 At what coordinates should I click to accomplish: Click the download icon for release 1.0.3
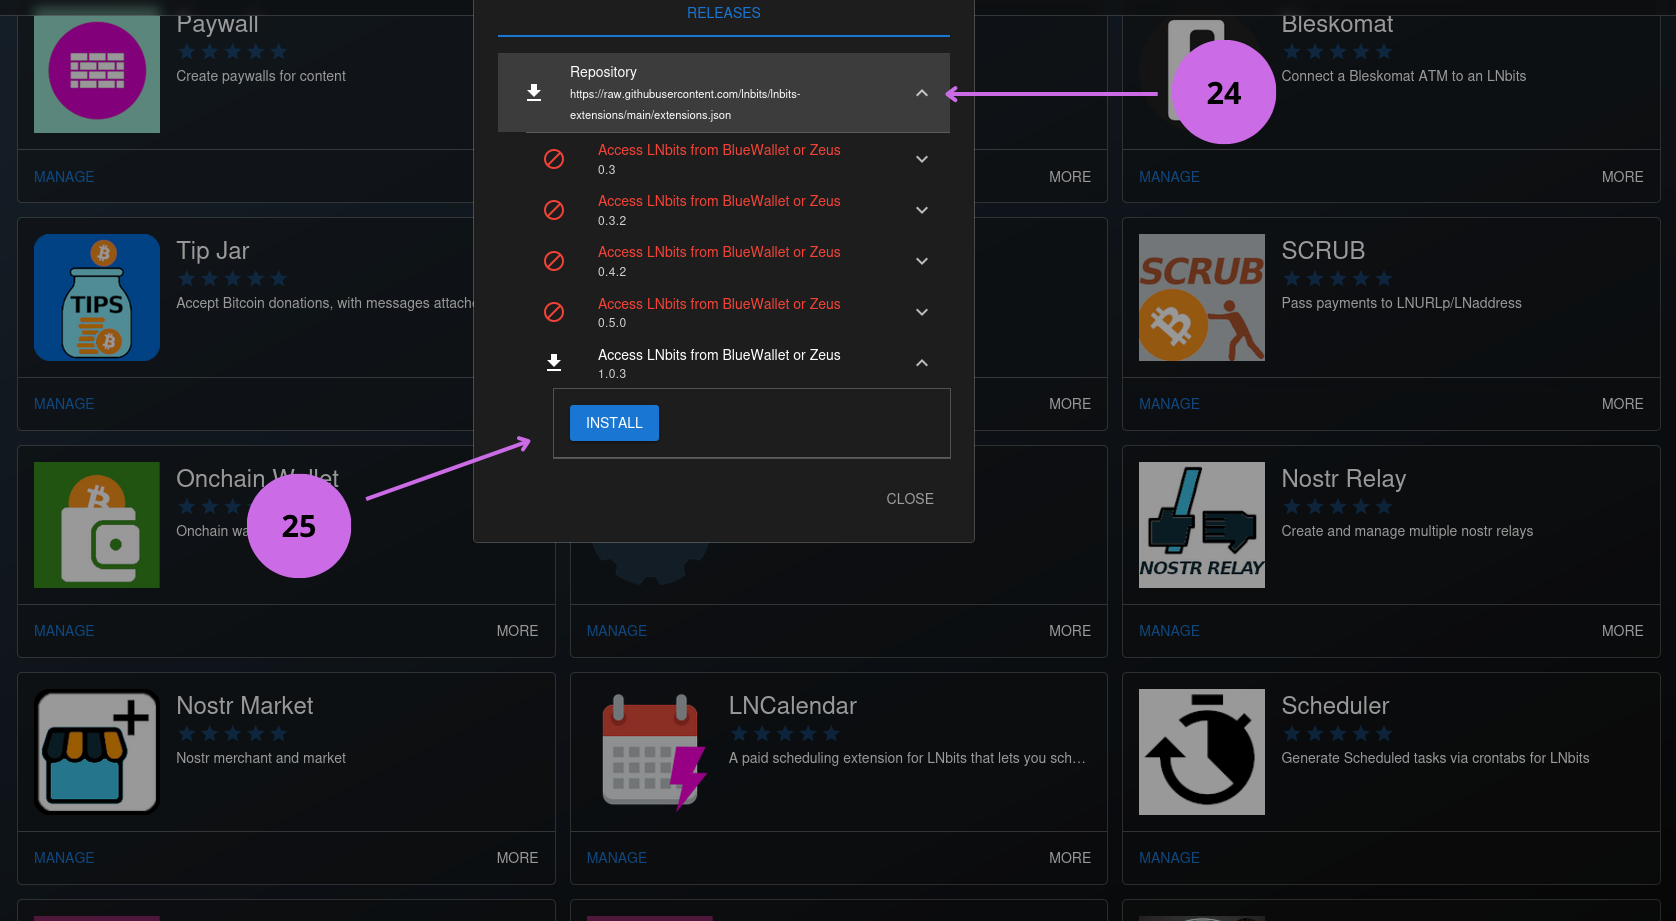coord(554,363)
